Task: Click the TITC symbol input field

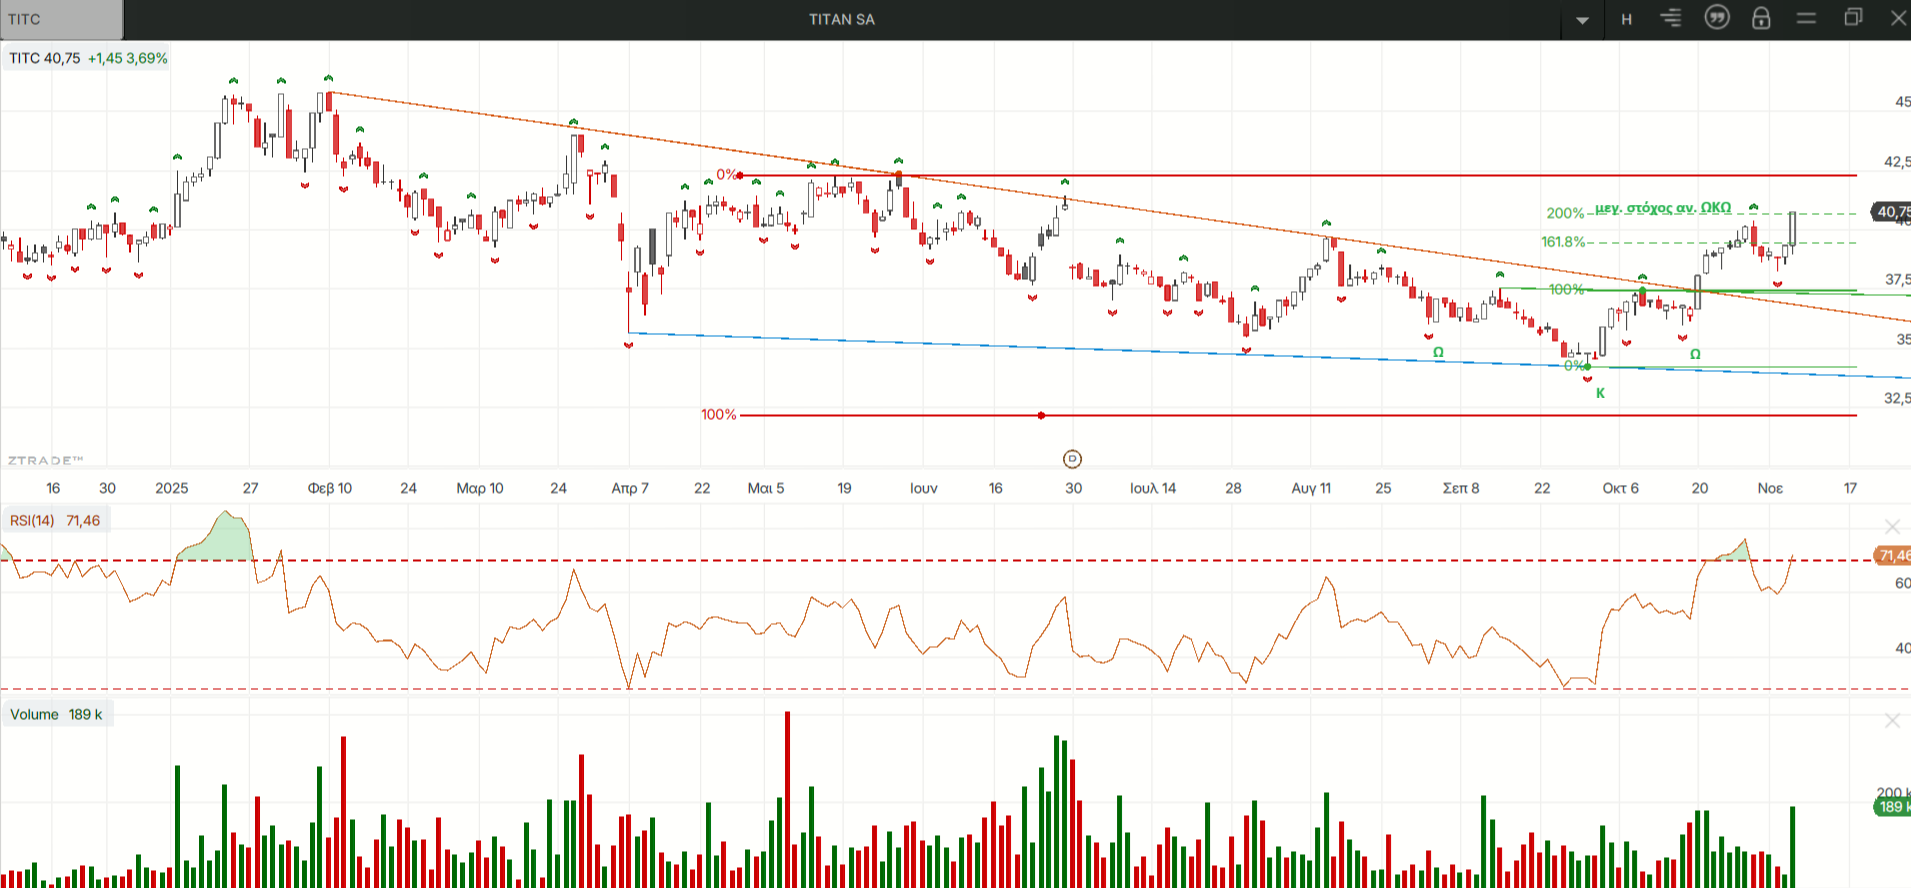Action: pos(62,19)
